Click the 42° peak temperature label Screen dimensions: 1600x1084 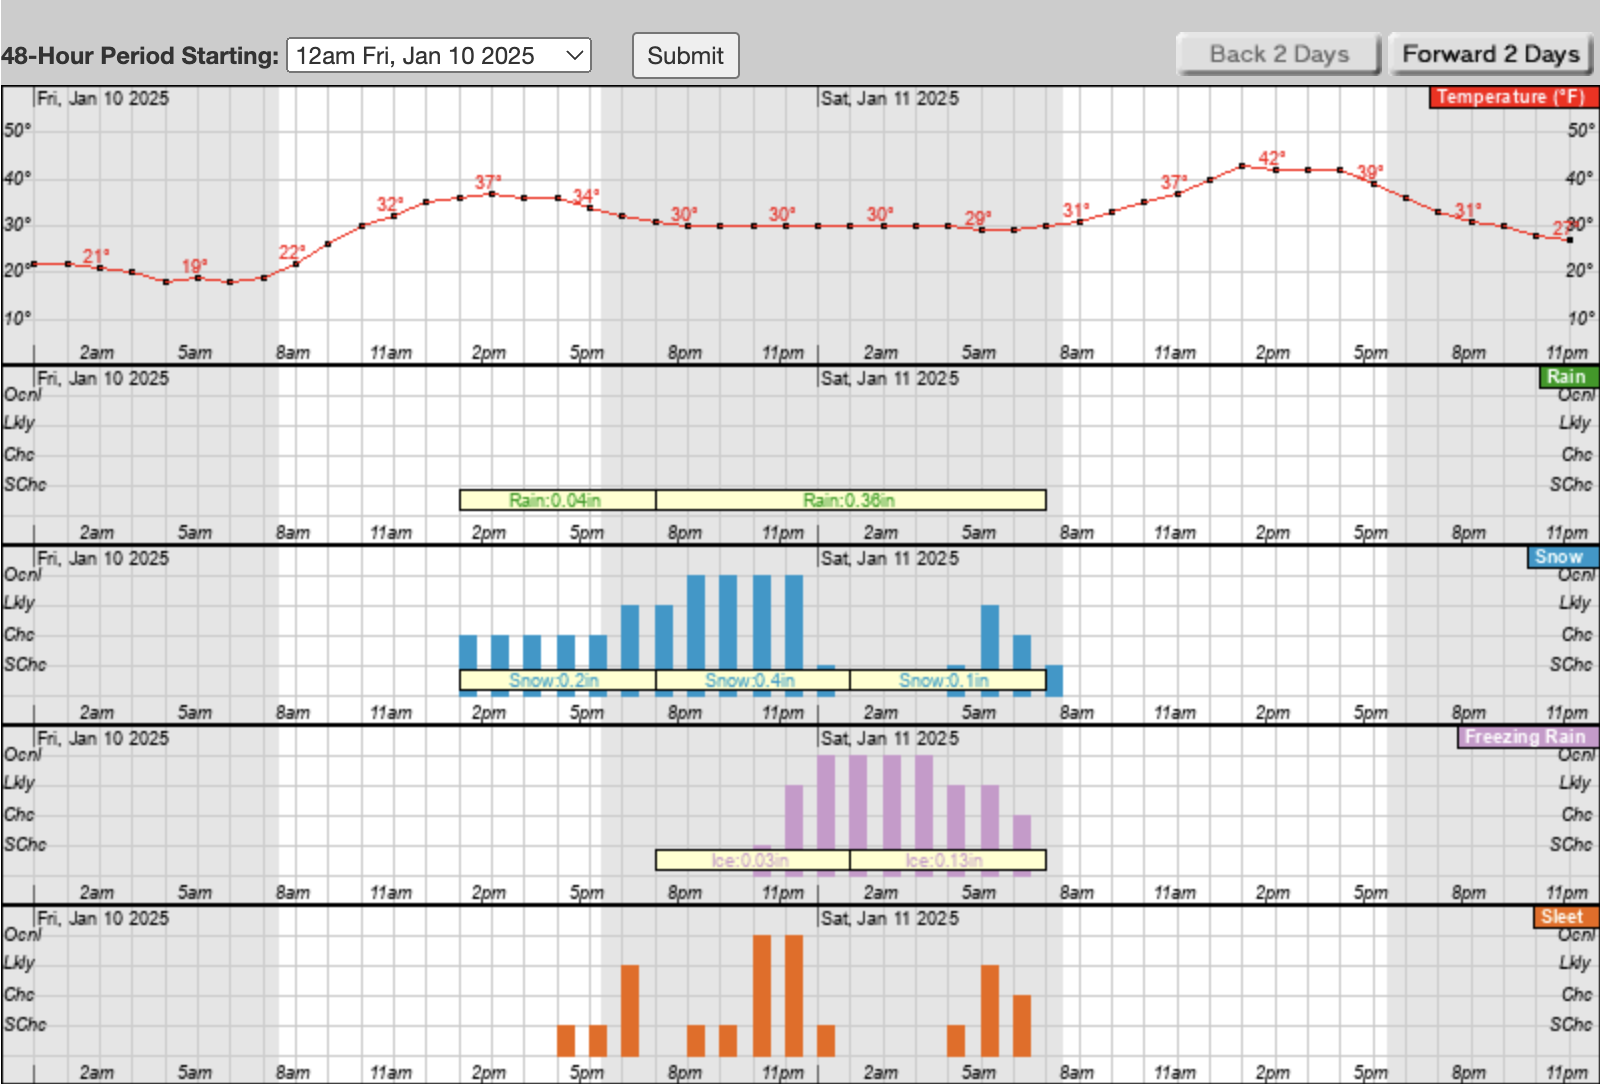click(x=1271, y=158)
